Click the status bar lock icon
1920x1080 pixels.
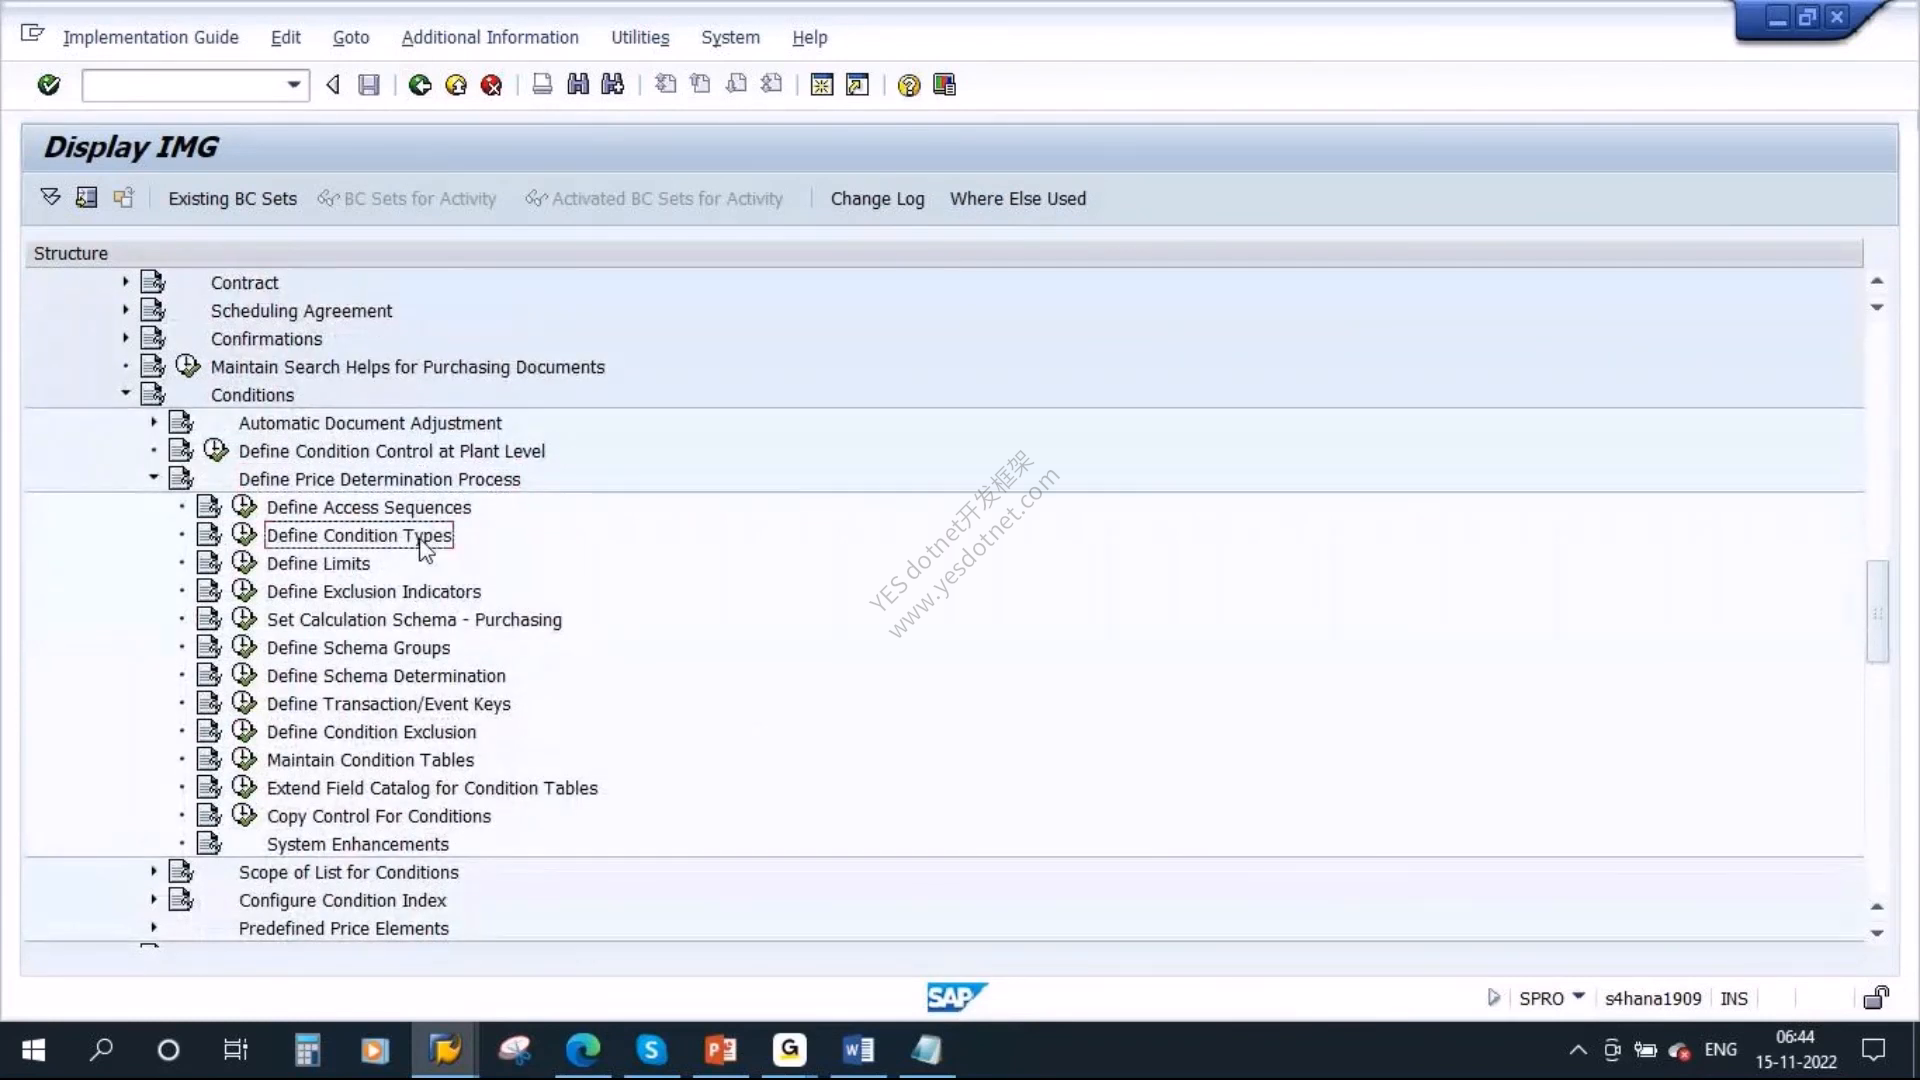coord(1876,997)
